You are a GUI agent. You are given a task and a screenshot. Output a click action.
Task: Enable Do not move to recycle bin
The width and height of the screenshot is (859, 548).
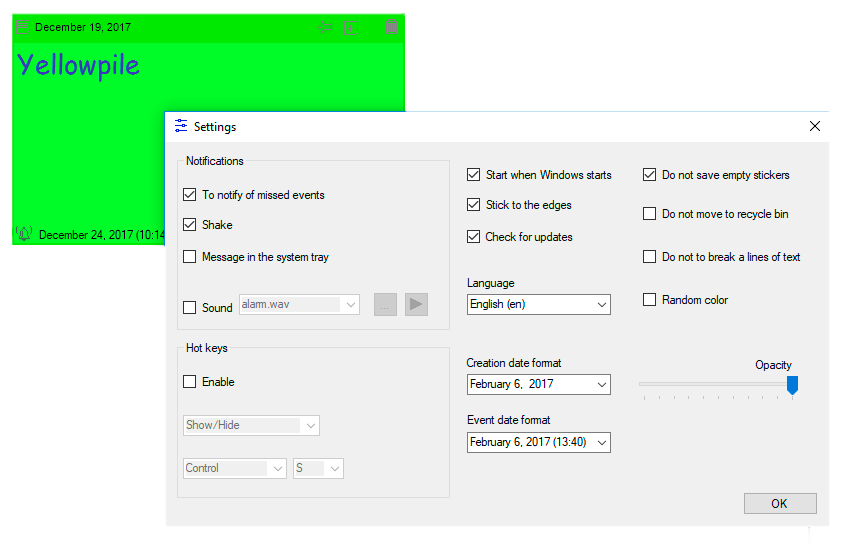click(x=649, y=214)
